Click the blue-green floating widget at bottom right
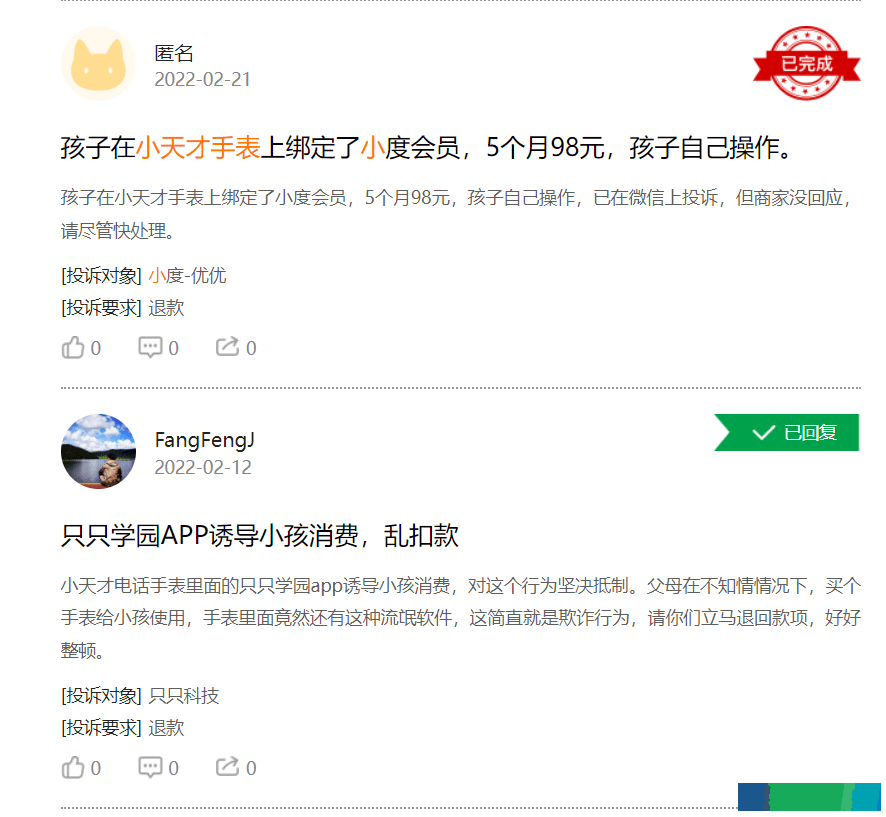The image size is (886, 817). [x=809, y=797]
